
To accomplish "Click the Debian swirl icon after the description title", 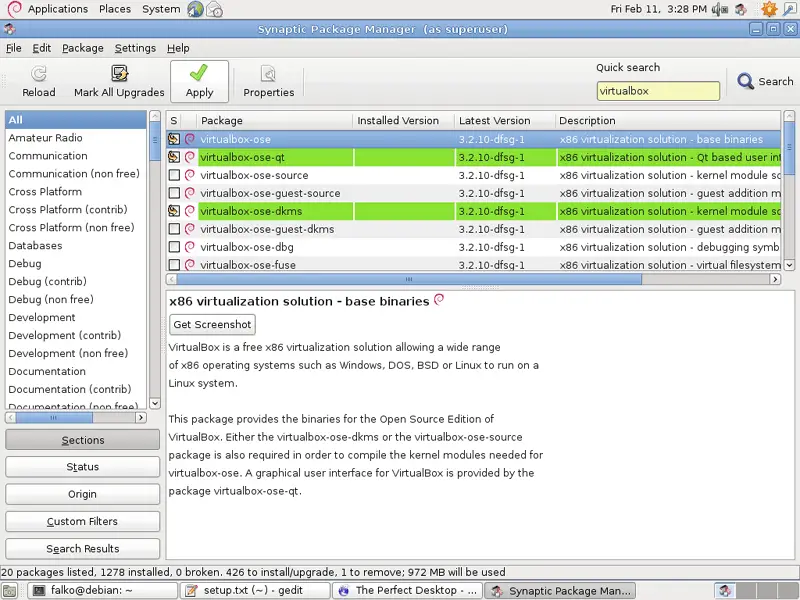I will (x=439, y=299).
